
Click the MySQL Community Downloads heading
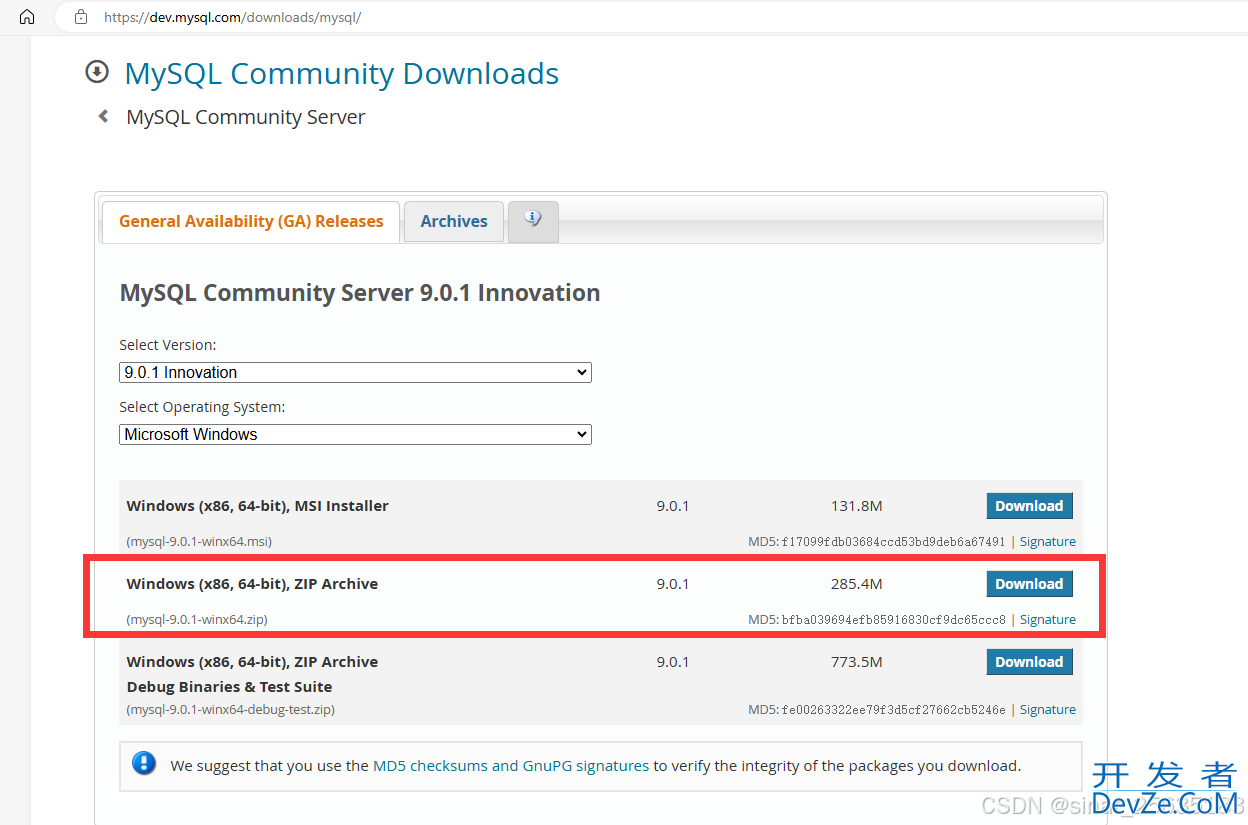pyautogui.click(x=341, y=73)
